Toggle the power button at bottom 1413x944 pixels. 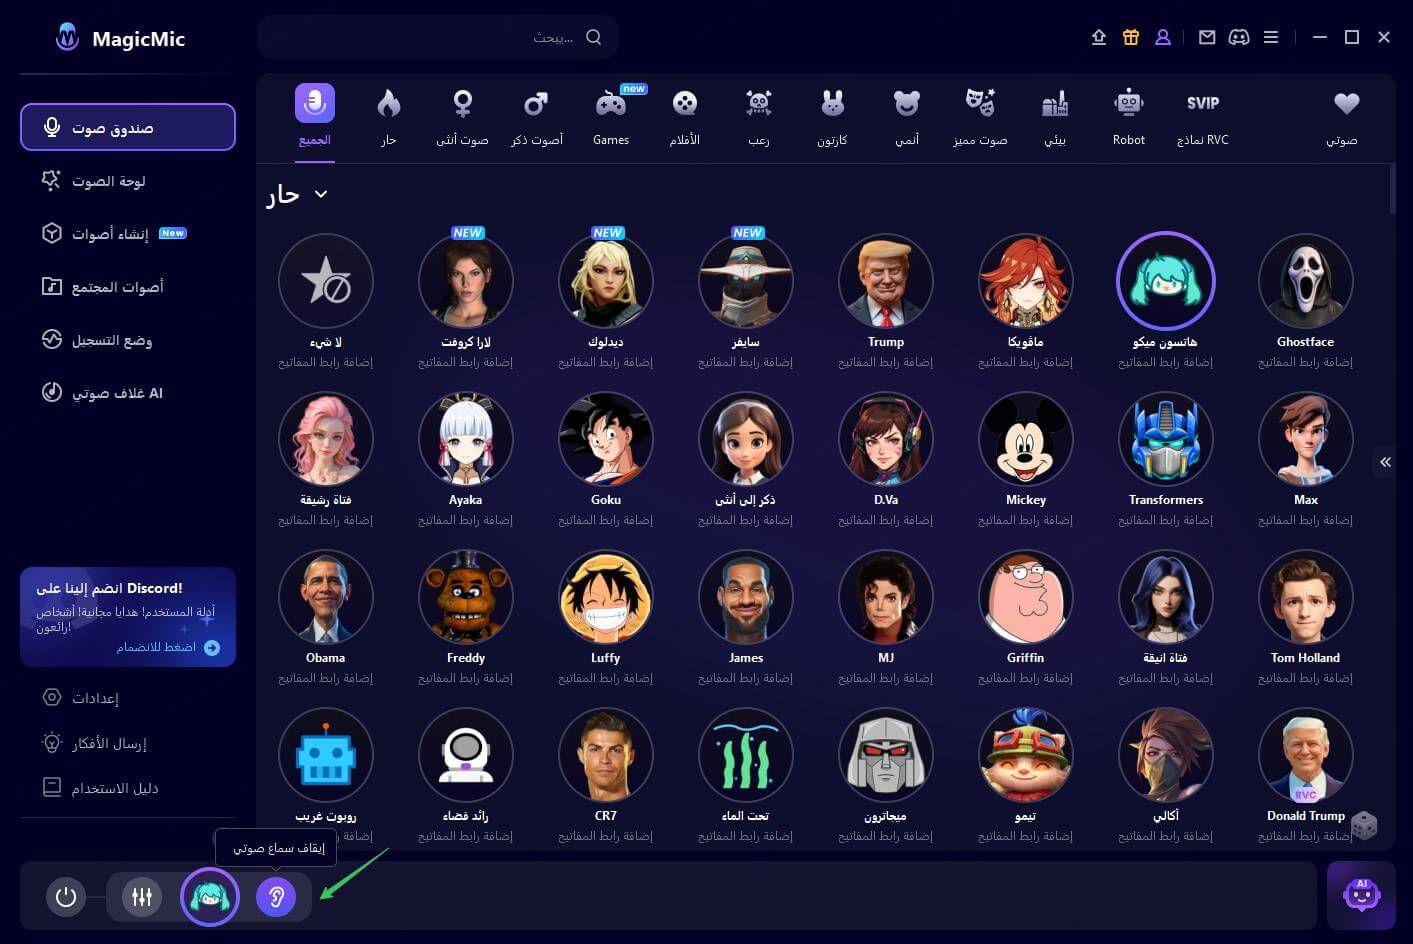(x=66, y=897)
